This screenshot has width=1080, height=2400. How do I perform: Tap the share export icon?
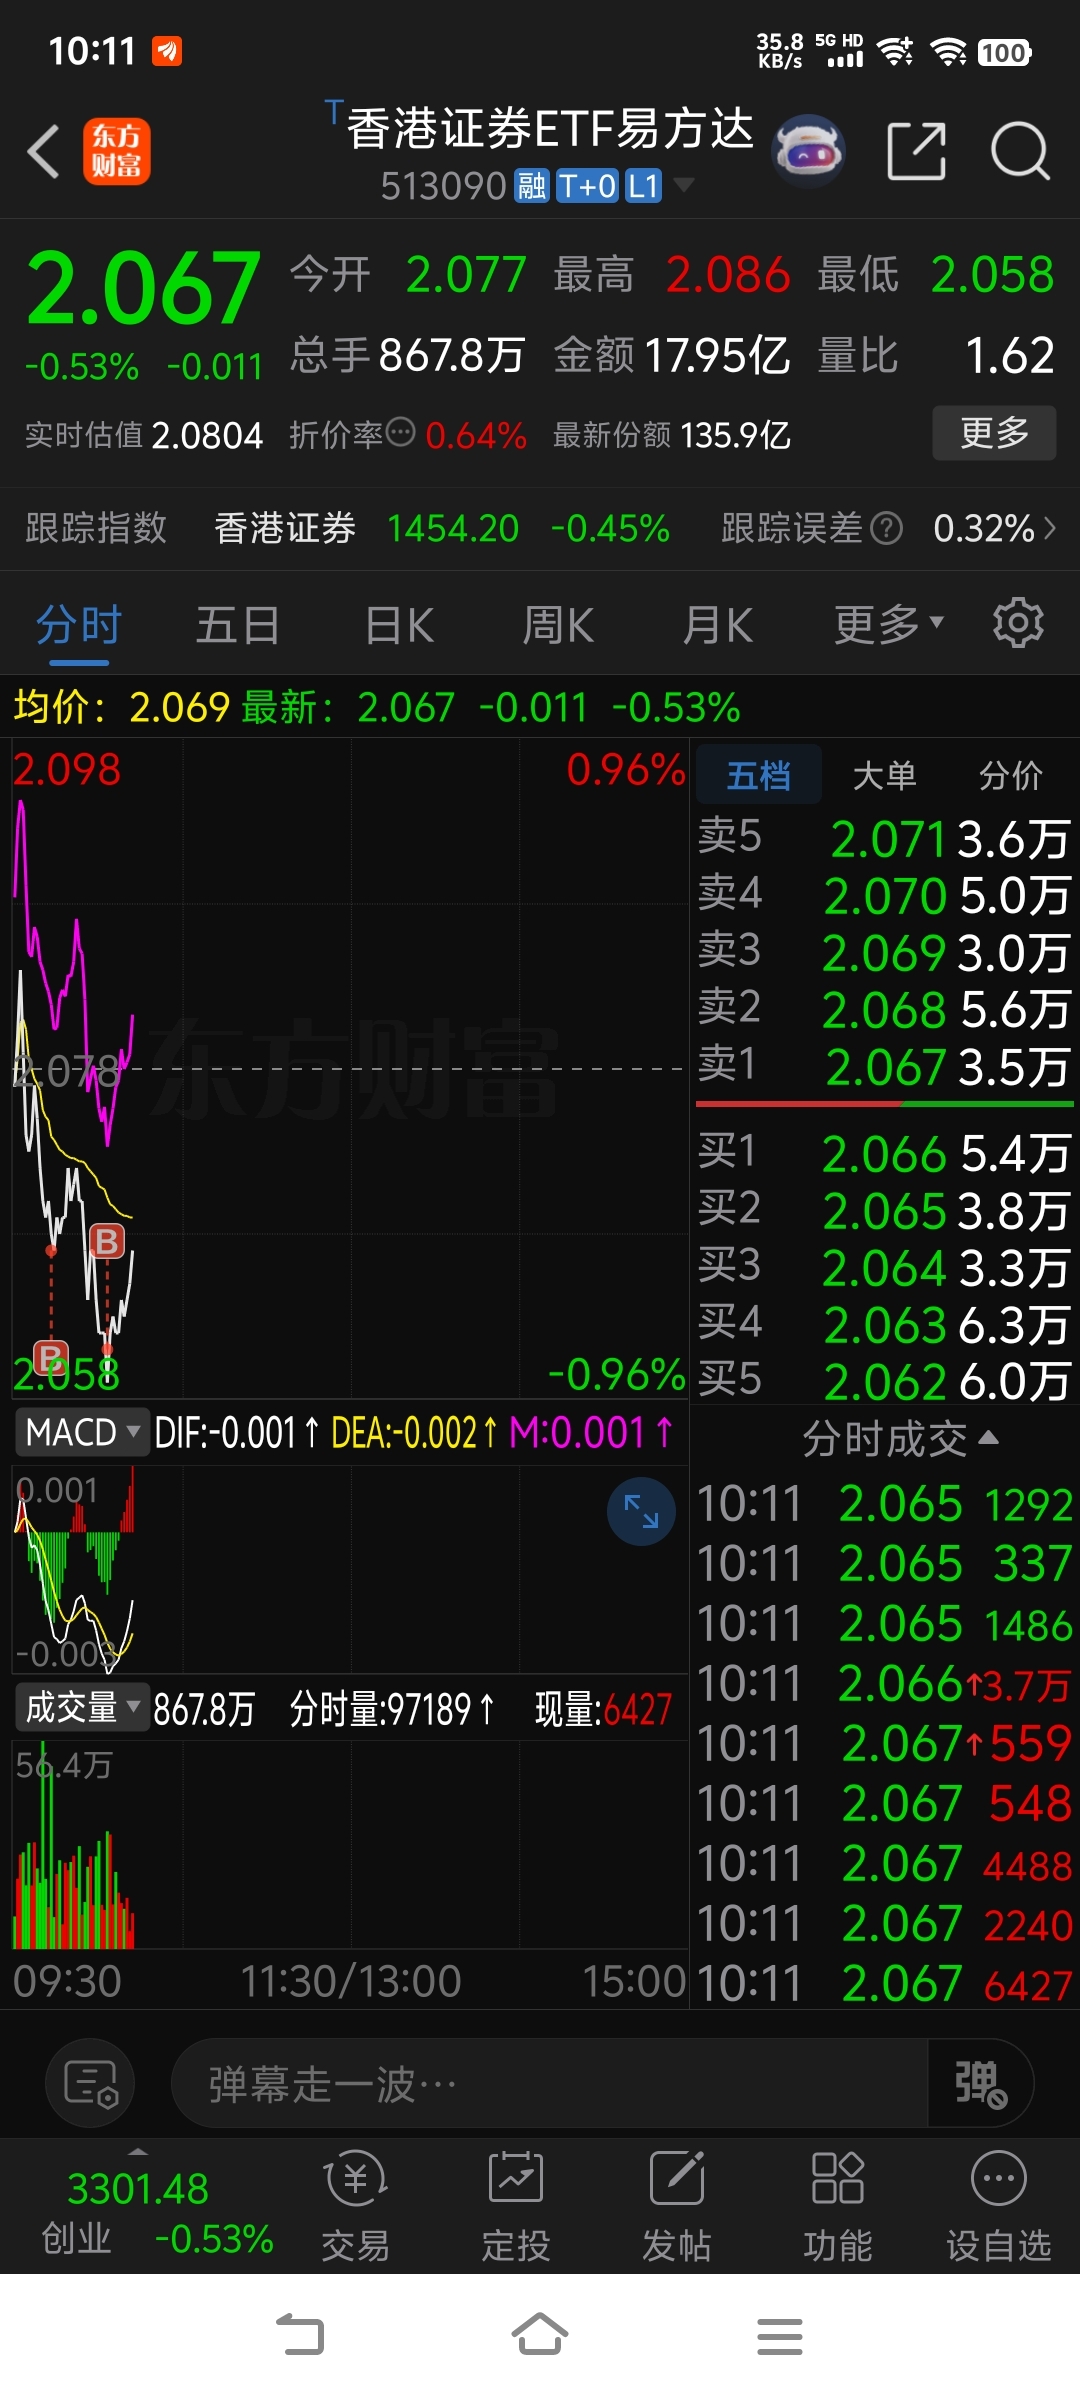pyautogui.click(x=917, y=152)
